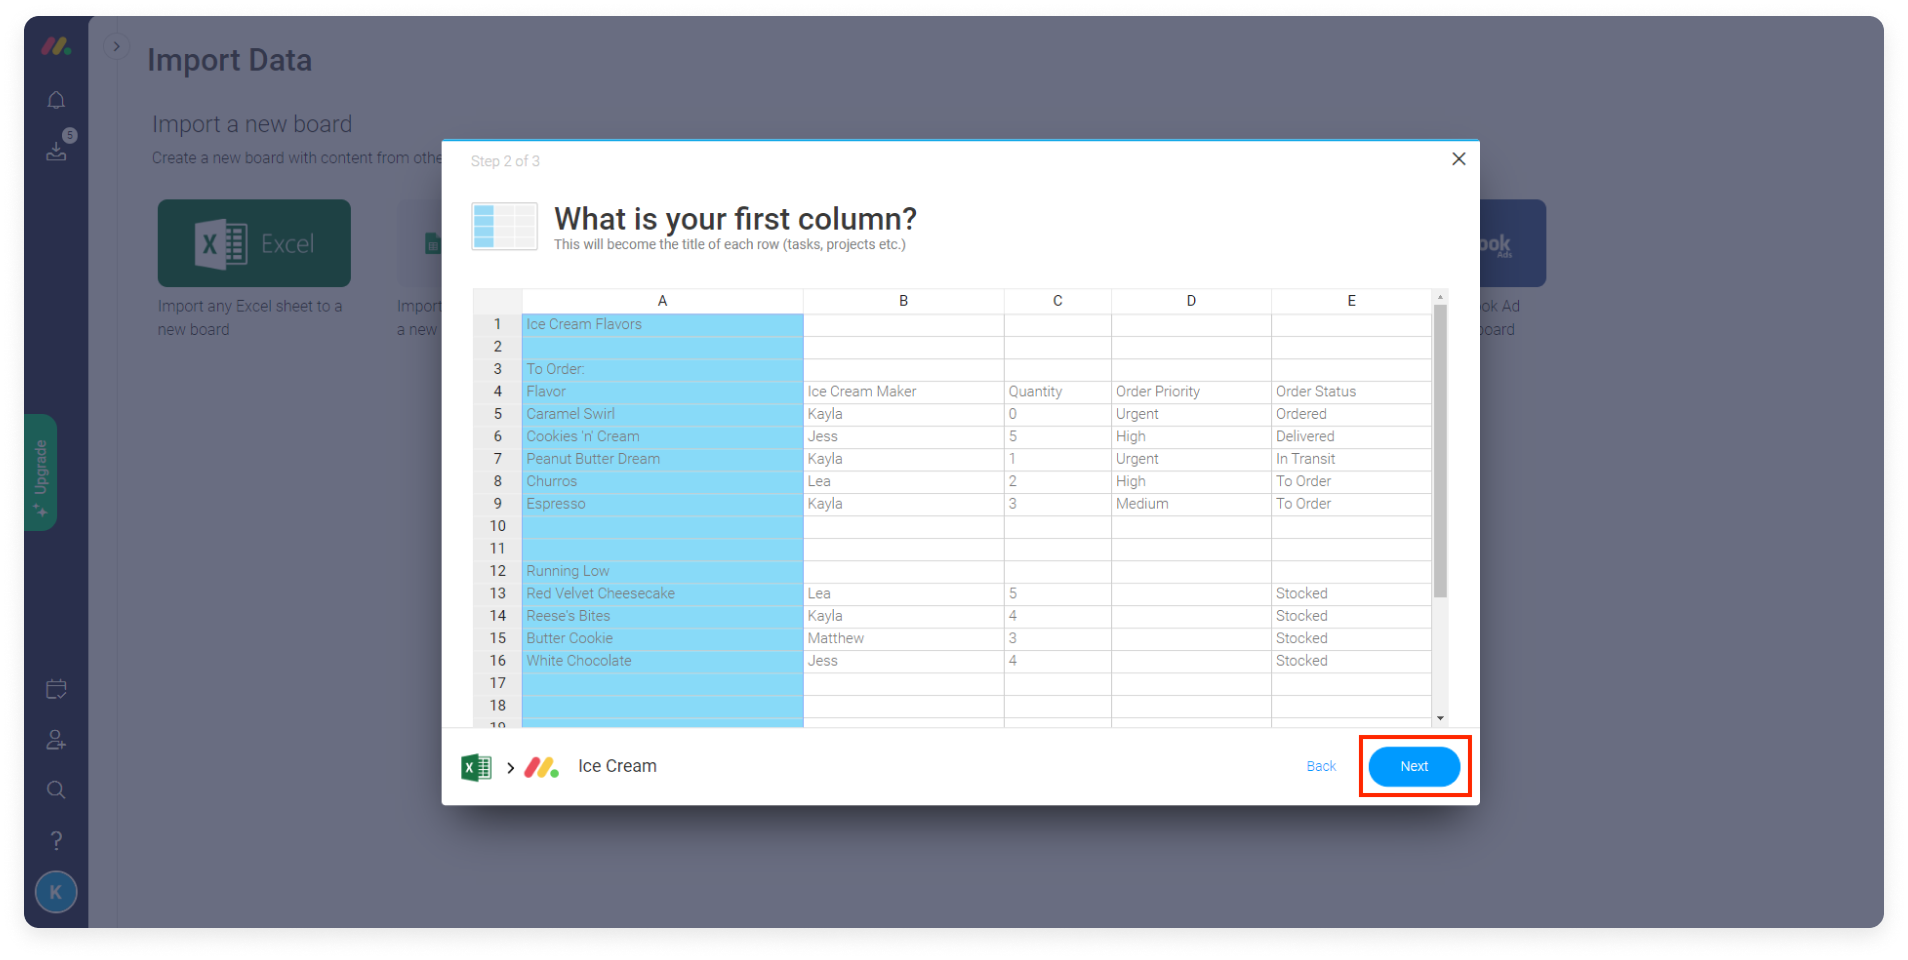1908x960 pixels.
Task: Click the 'Peanut Butter Dream' cell
Action: coord(662,459)
